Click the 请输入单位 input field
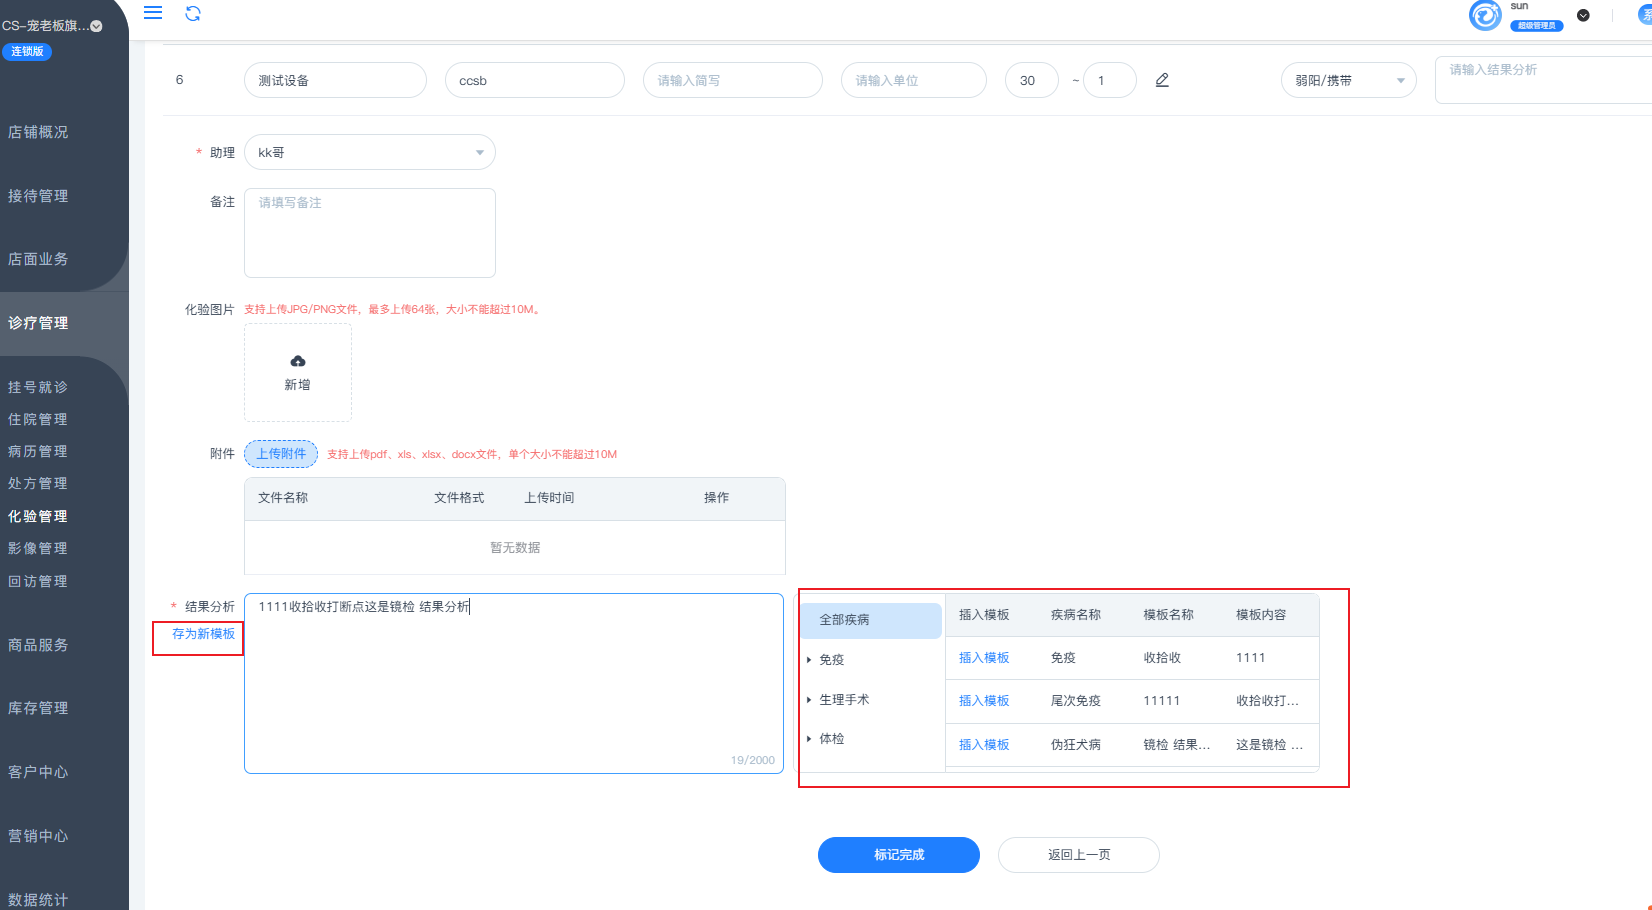This screenshot has width=1652, height=910. (x=914, y=80)
